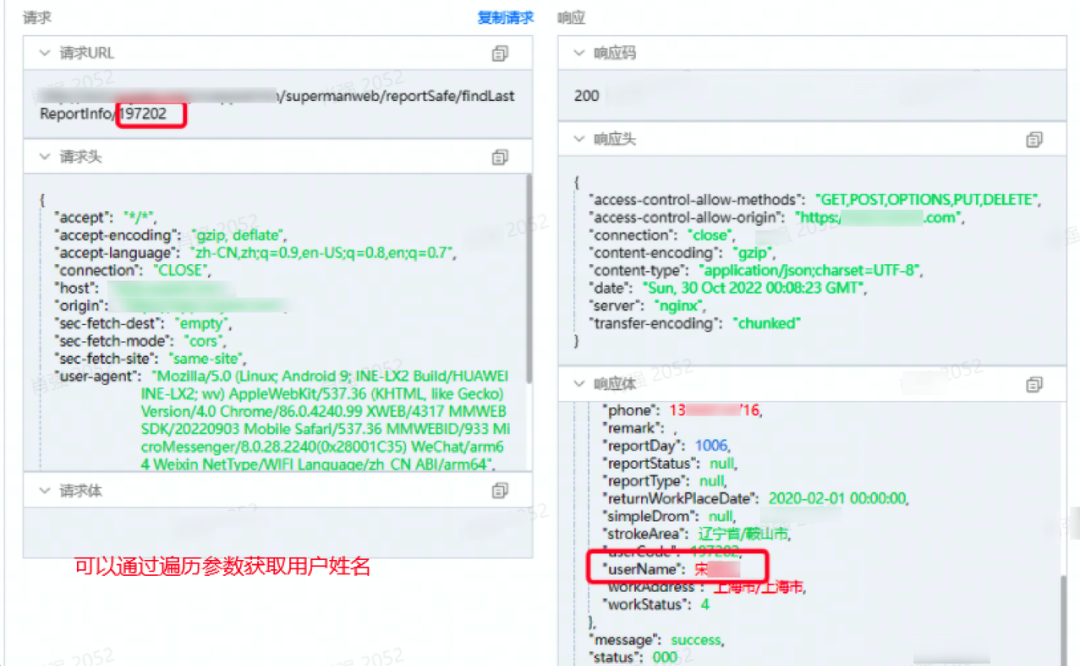Image resolution: width=1080 pixels, height=666 pixels.
Task: Click the 响应 panel heading
Action: [571, 18]
